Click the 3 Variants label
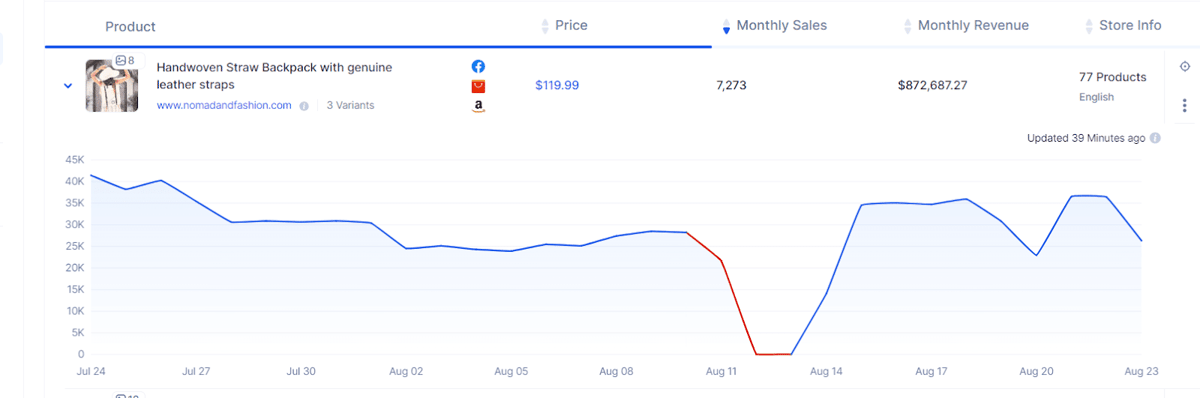The width and height of the screenshot is (1200, 398). [x=351, y=105]
